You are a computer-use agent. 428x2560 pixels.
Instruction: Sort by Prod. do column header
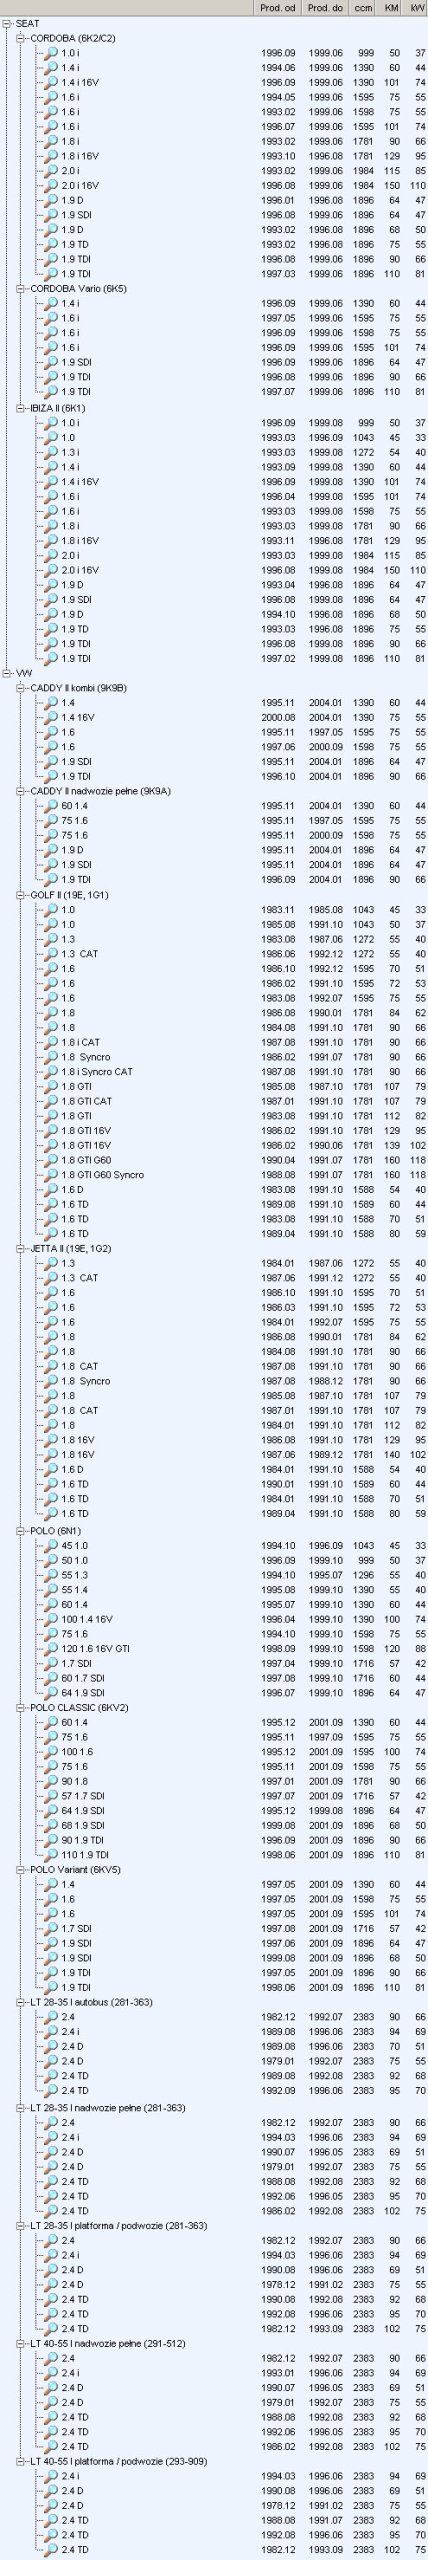click(x=325, y=7)
